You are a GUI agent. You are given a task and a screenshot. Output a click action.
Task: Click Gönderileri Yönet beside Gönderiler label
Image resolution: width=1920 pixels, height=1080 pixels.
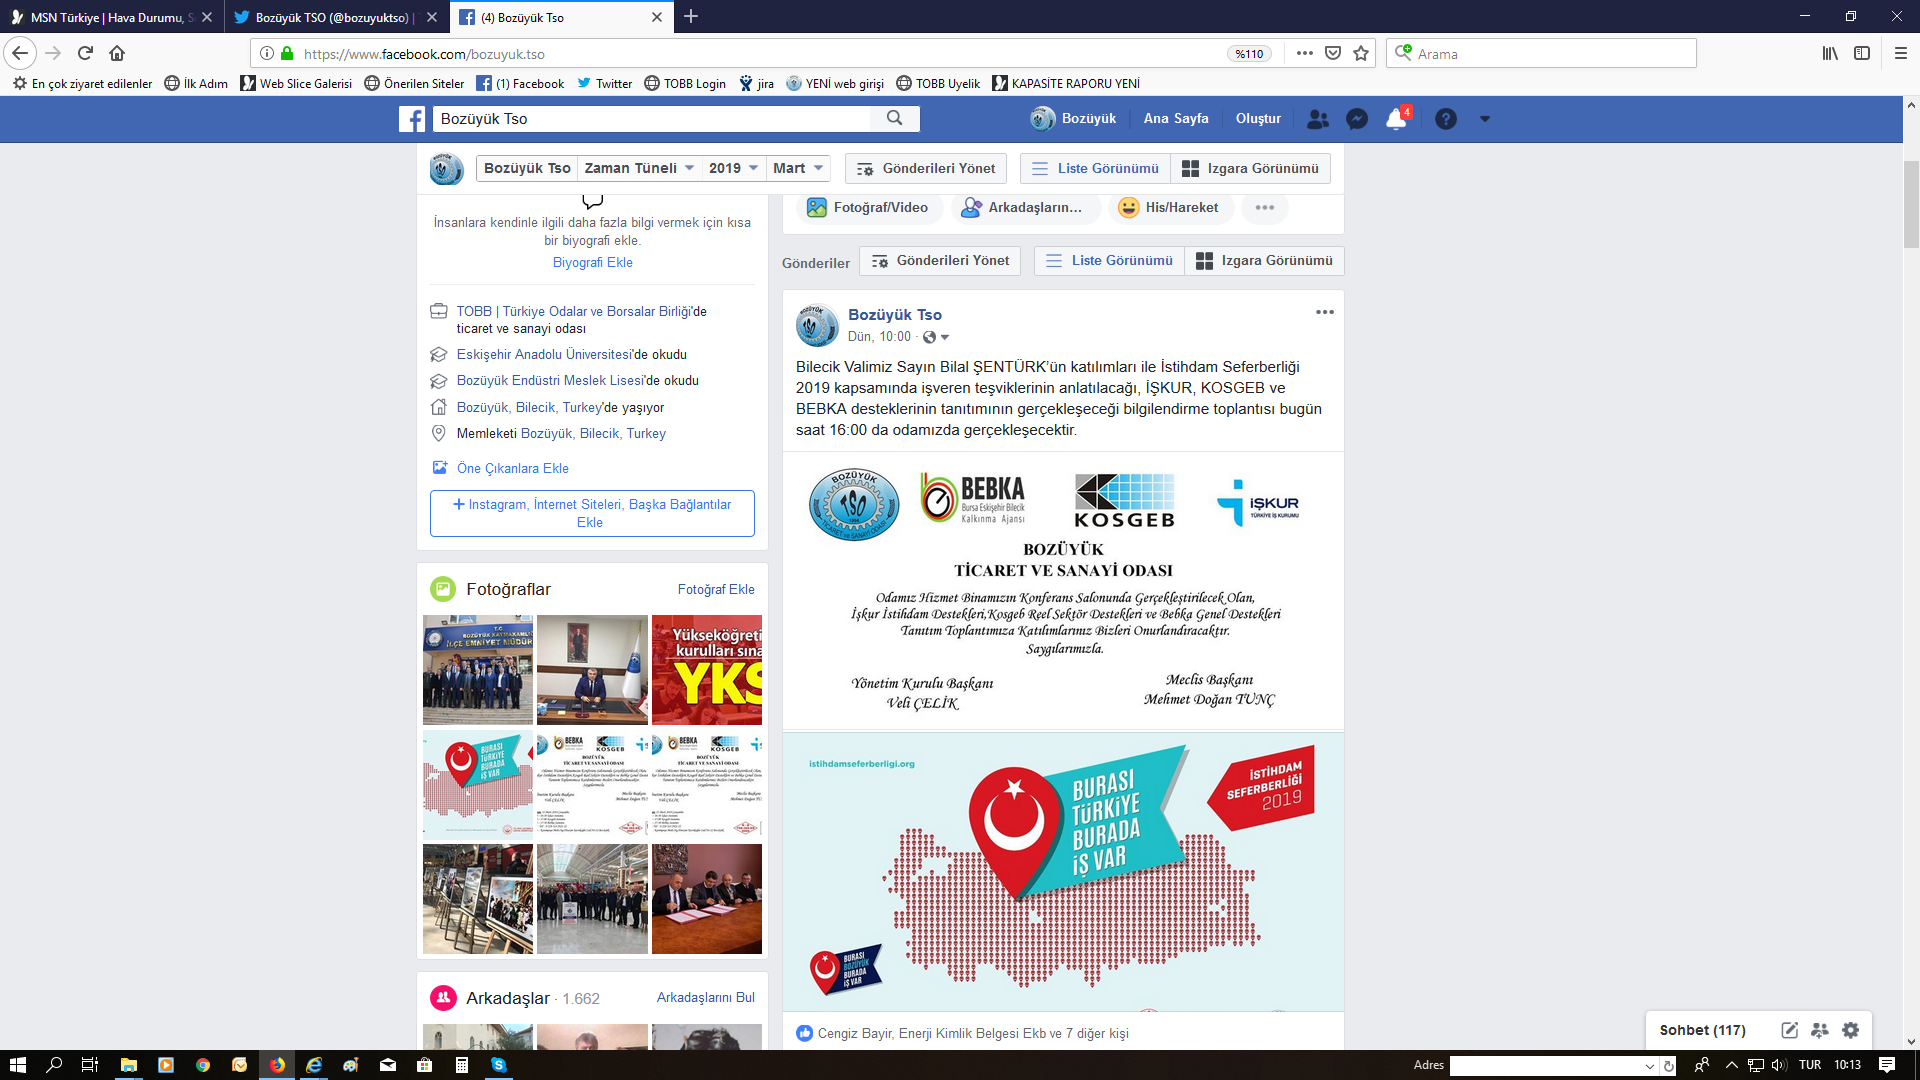(x=939, y=260)
